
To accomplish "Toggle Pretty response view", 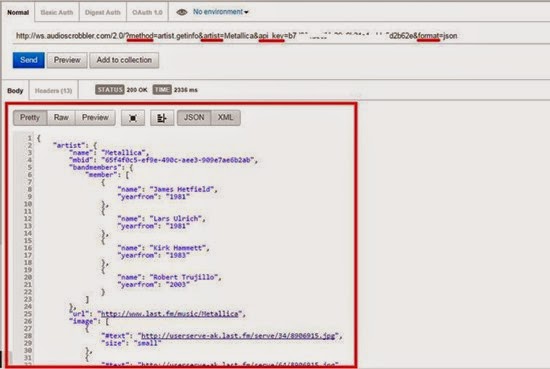I will (x=30, y=118).
